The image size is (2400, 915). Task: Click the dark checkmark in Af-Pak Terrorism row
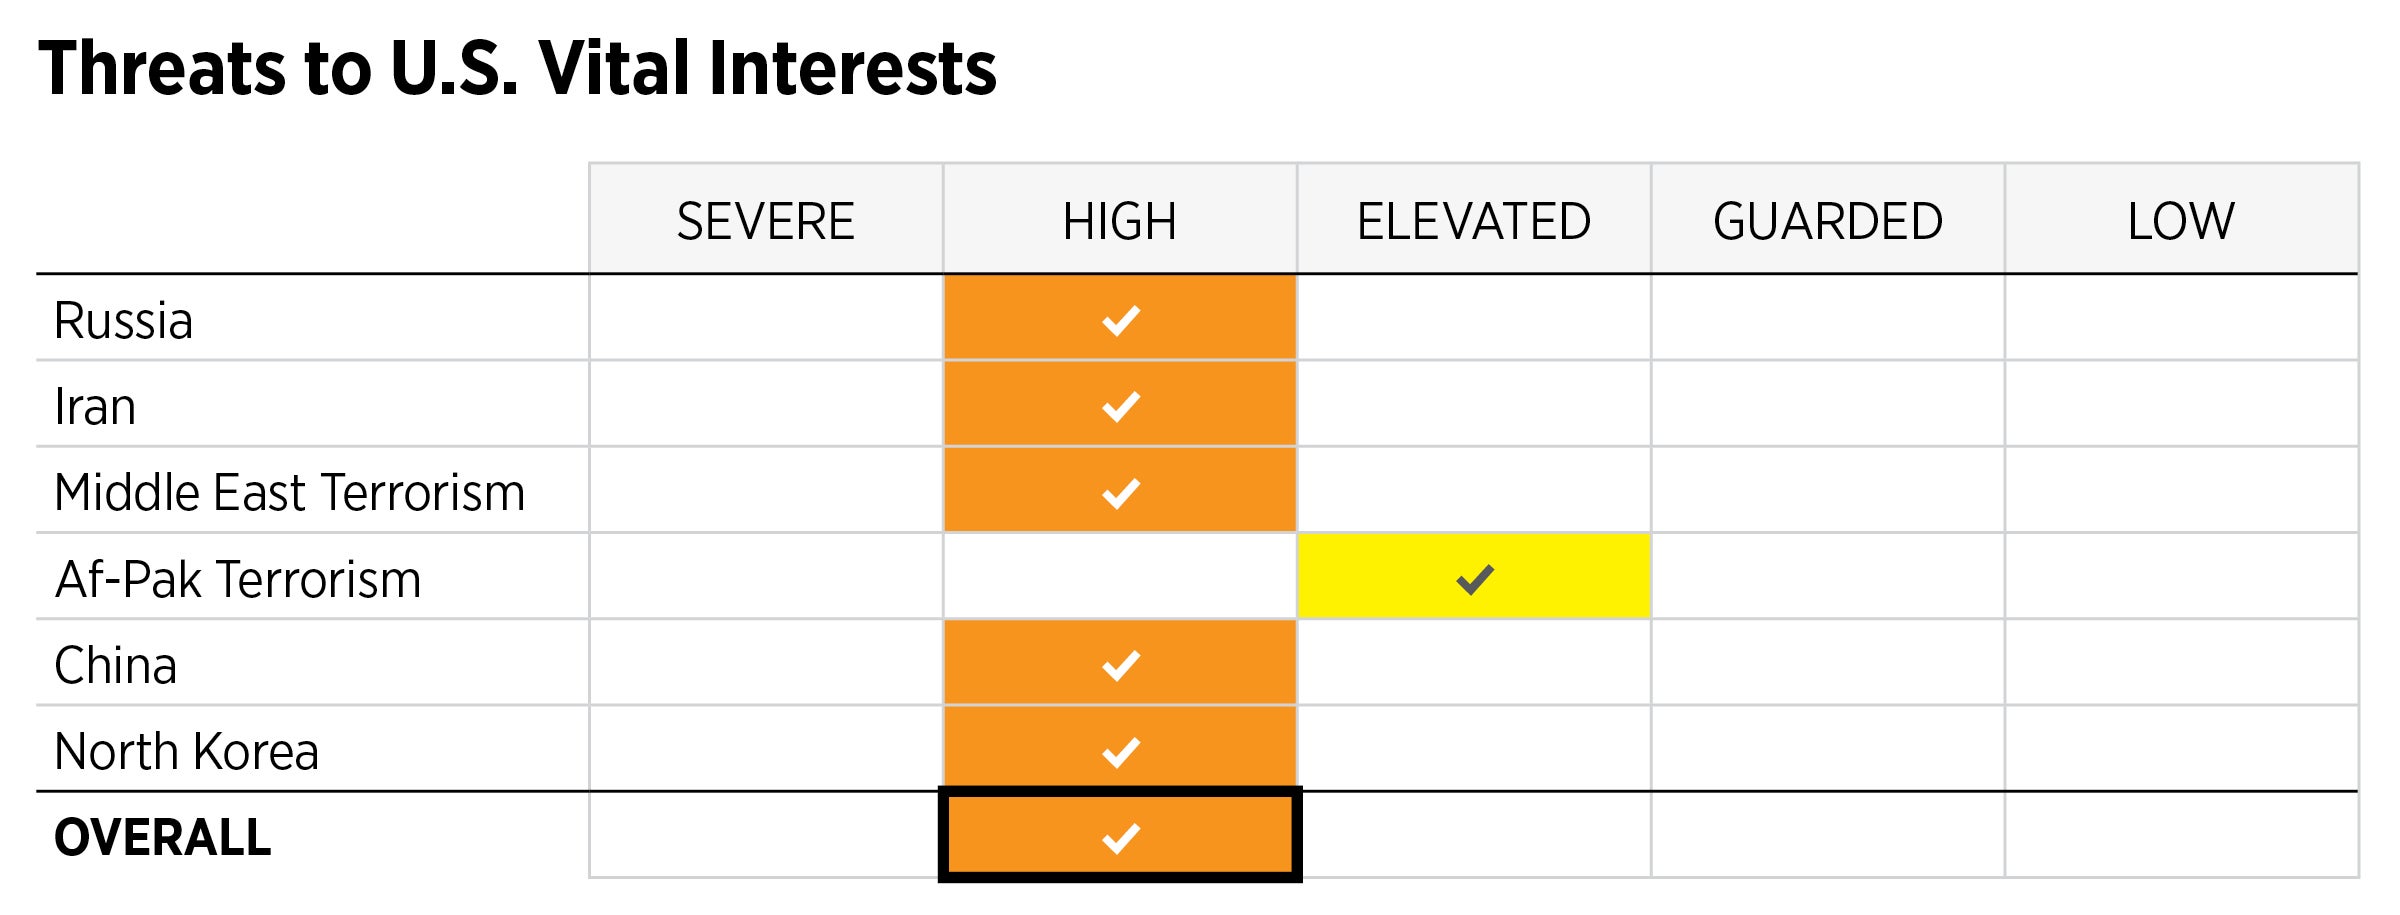pyautogui.click(x=1474, y=579)
